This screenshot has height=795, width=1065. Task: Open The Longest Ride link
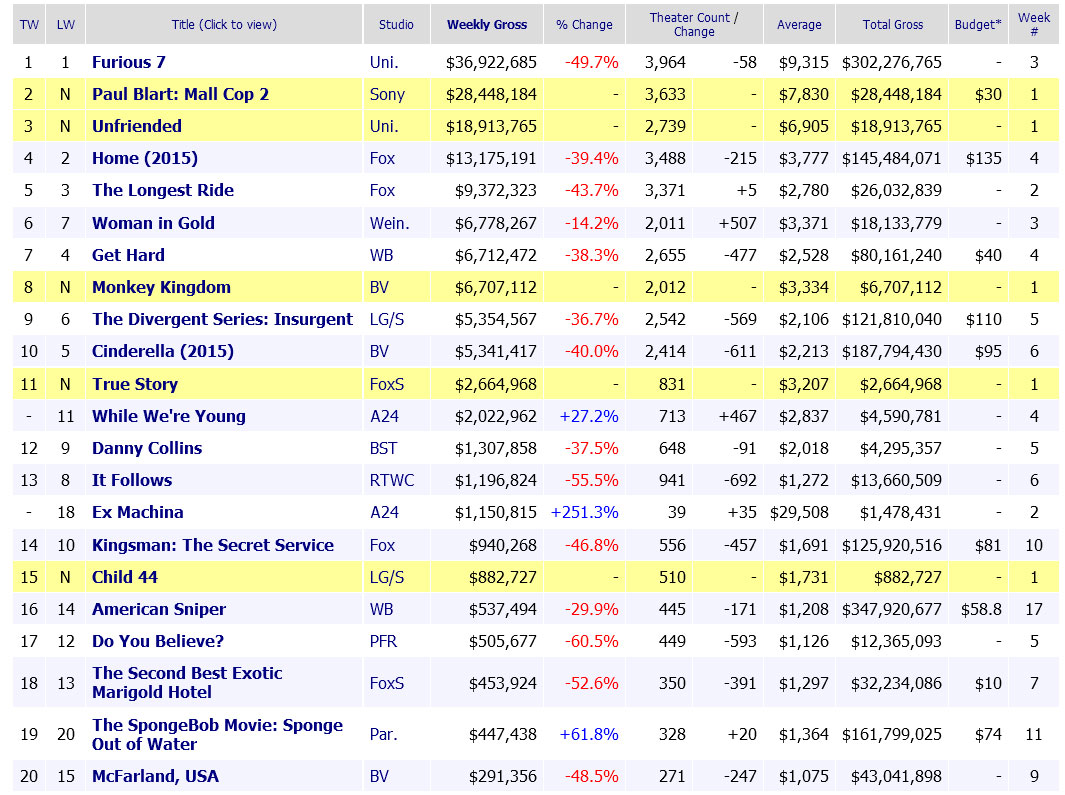click(x=163, y=190)
